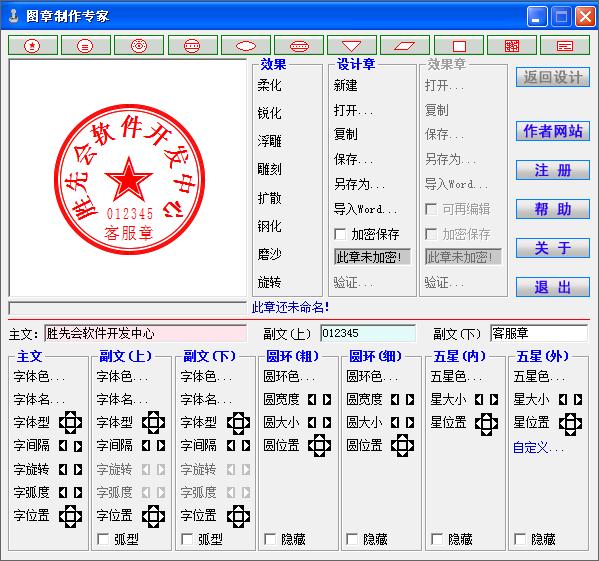Click the 副文(上) input field showing 012345

click(368, 333)
